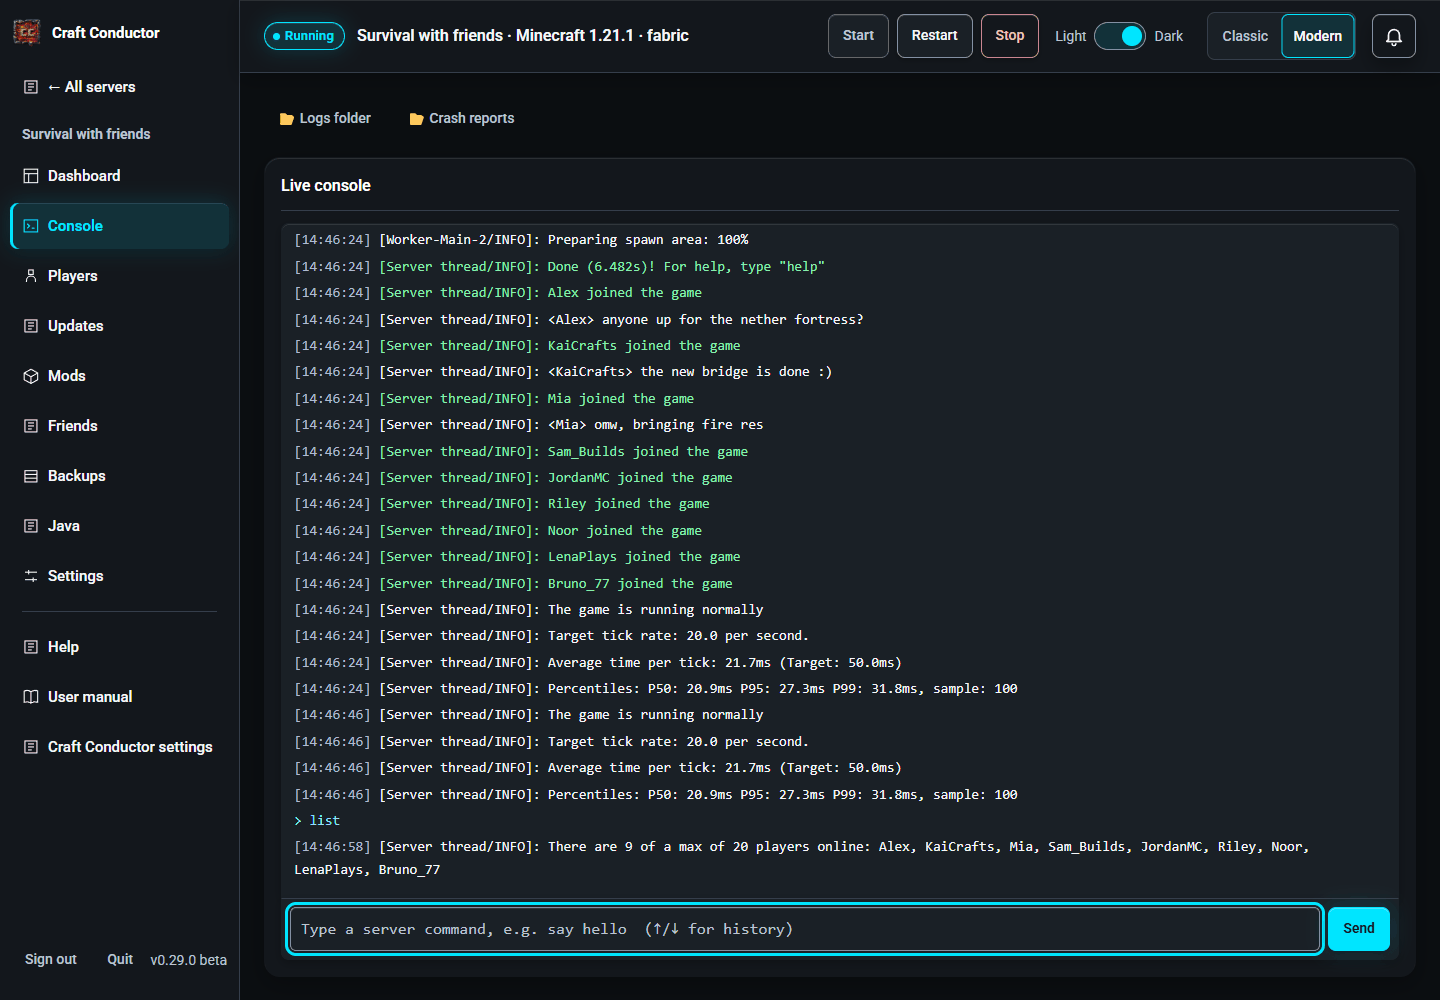Click the Java sidebar icon
This screenshot has width=1440, height=1000.
click(31, 526)
